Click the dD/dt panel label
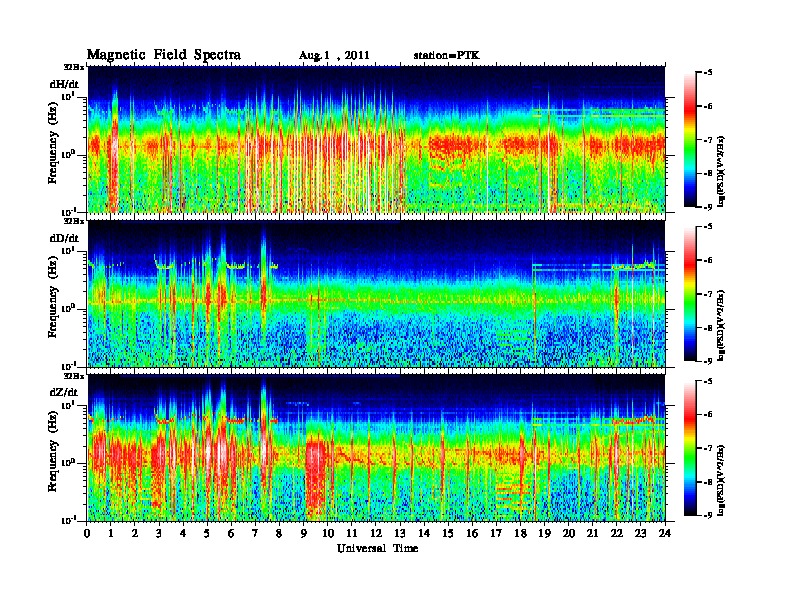The image size is (792, 612). 64,238
